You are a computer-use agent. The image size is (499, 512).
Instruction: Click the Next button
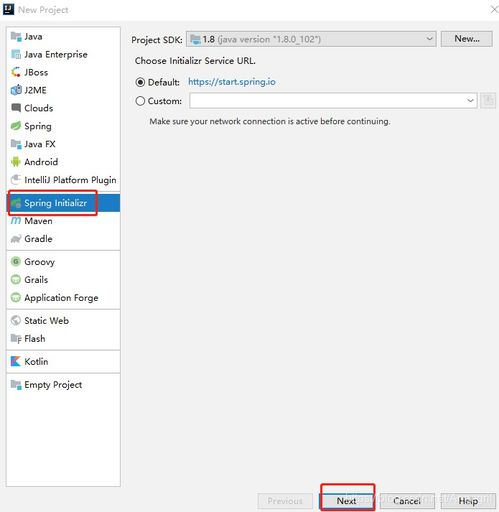(x=347, y=501)
